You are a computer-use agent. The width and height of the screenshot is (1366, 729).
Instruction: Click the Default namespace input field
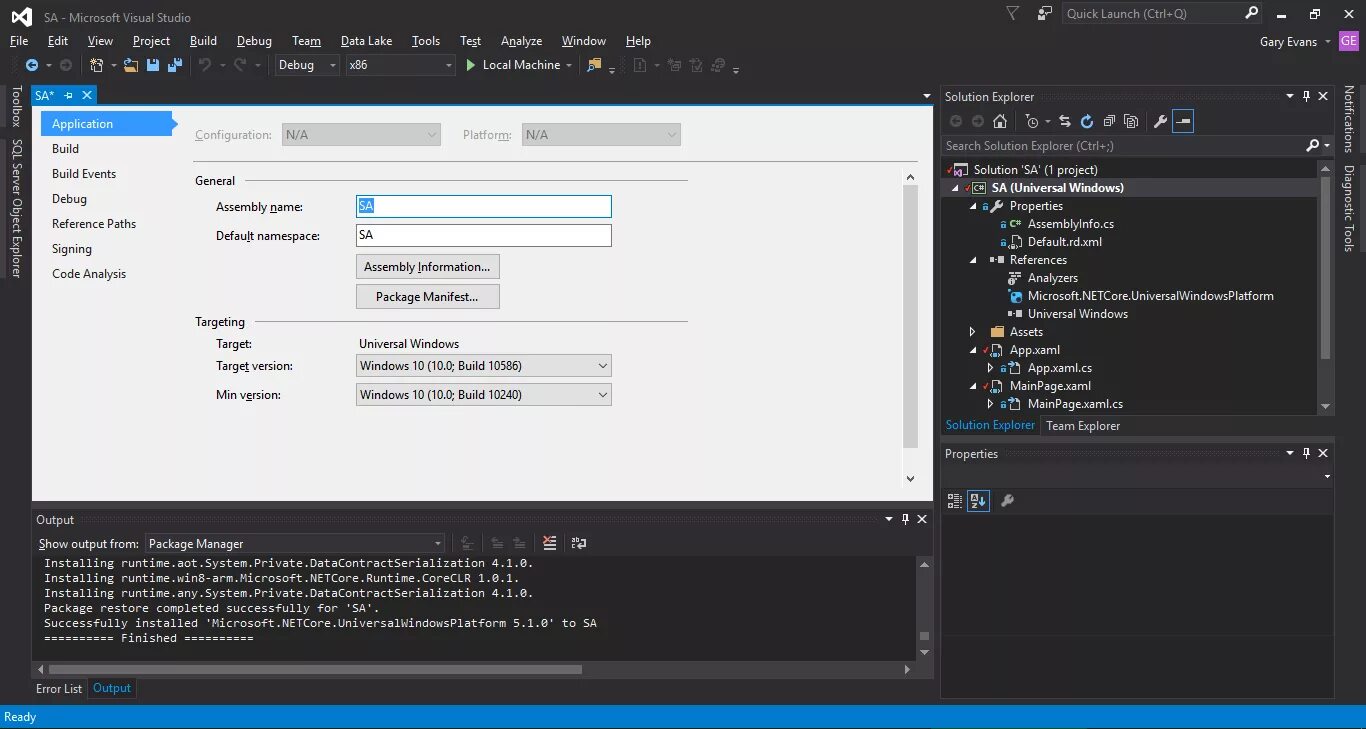[x=484, y=236]
